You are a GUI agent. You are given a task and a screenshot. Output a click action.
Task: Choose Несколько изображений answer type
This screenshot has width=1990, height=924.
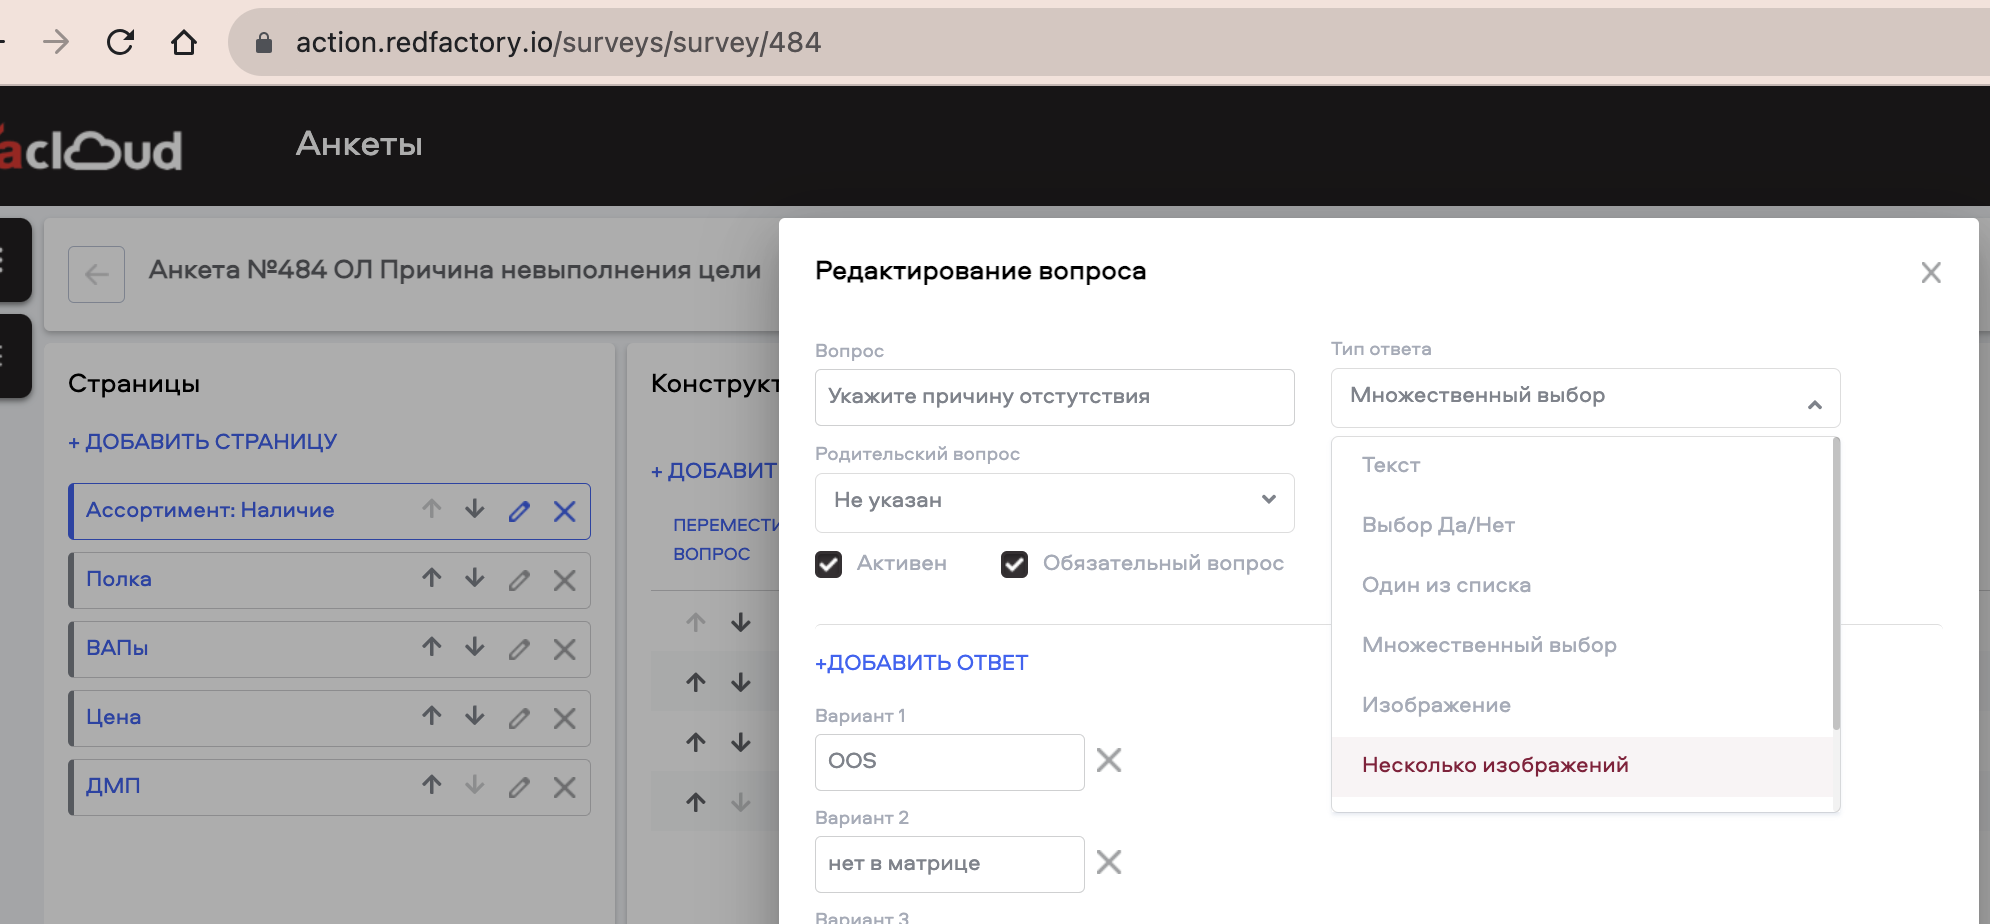click(x=1583, y=766)
